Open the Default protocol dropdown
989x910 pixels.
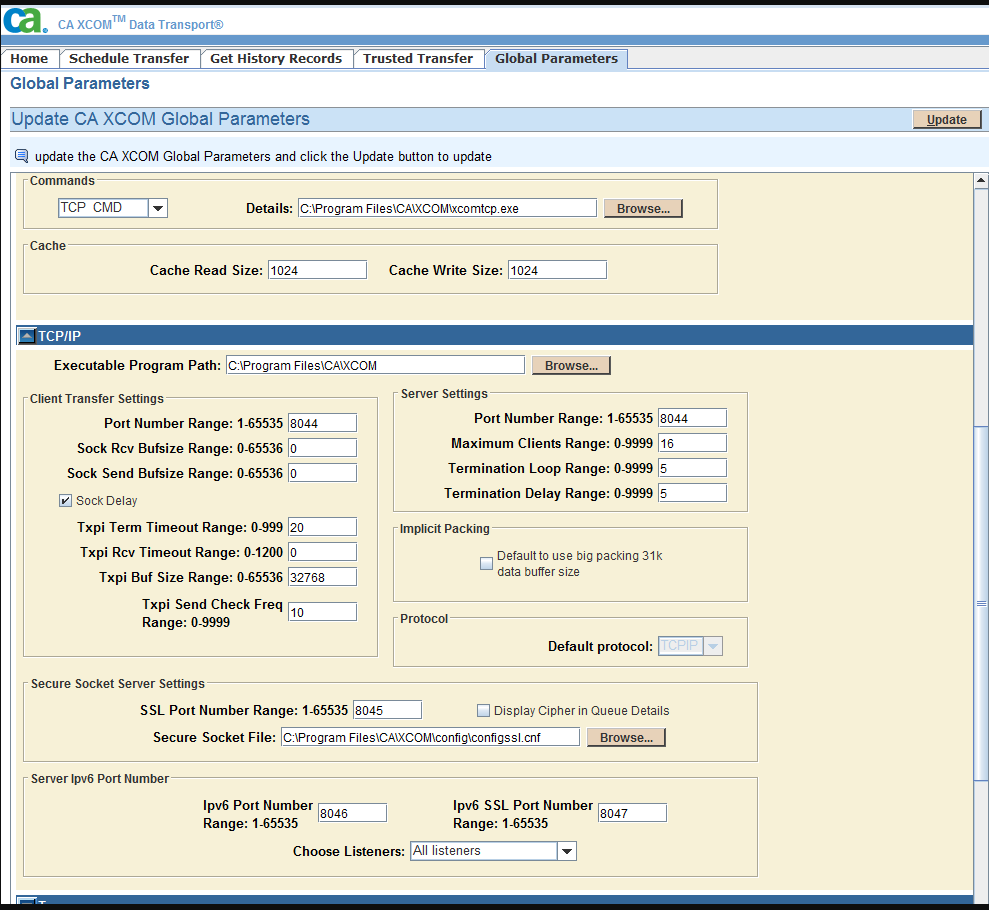(712, 646)
